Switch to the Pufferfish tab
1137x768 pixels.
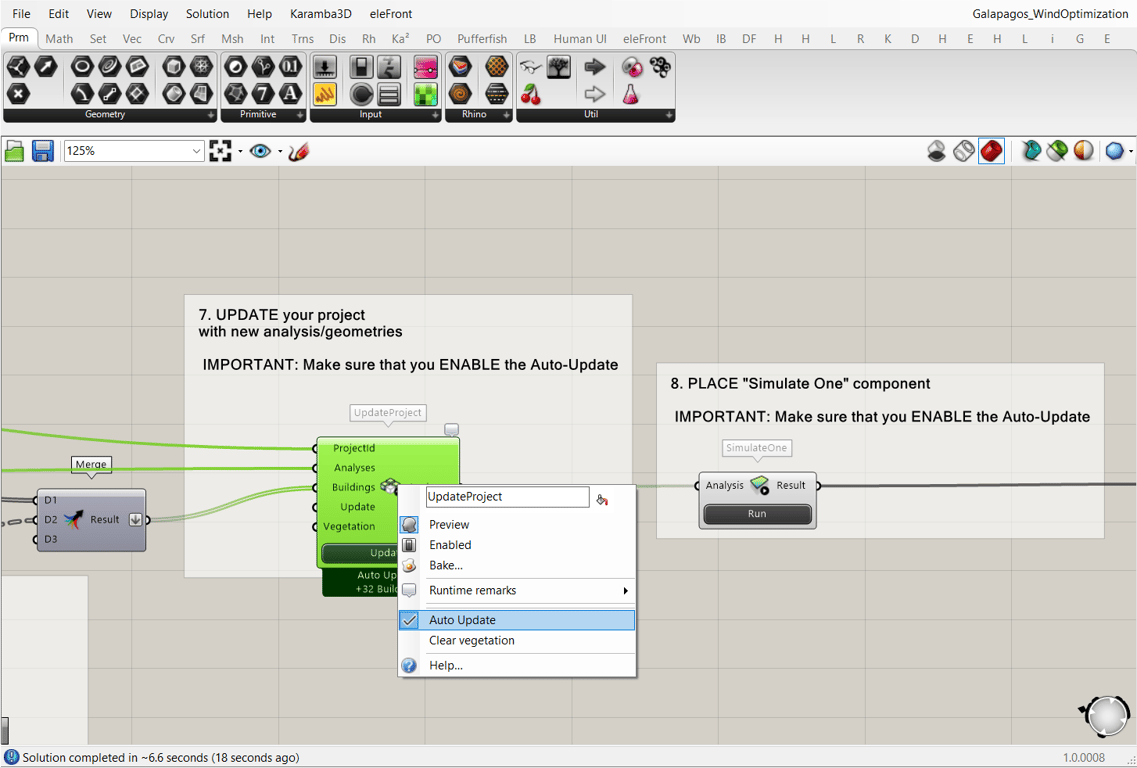point(482,39)
